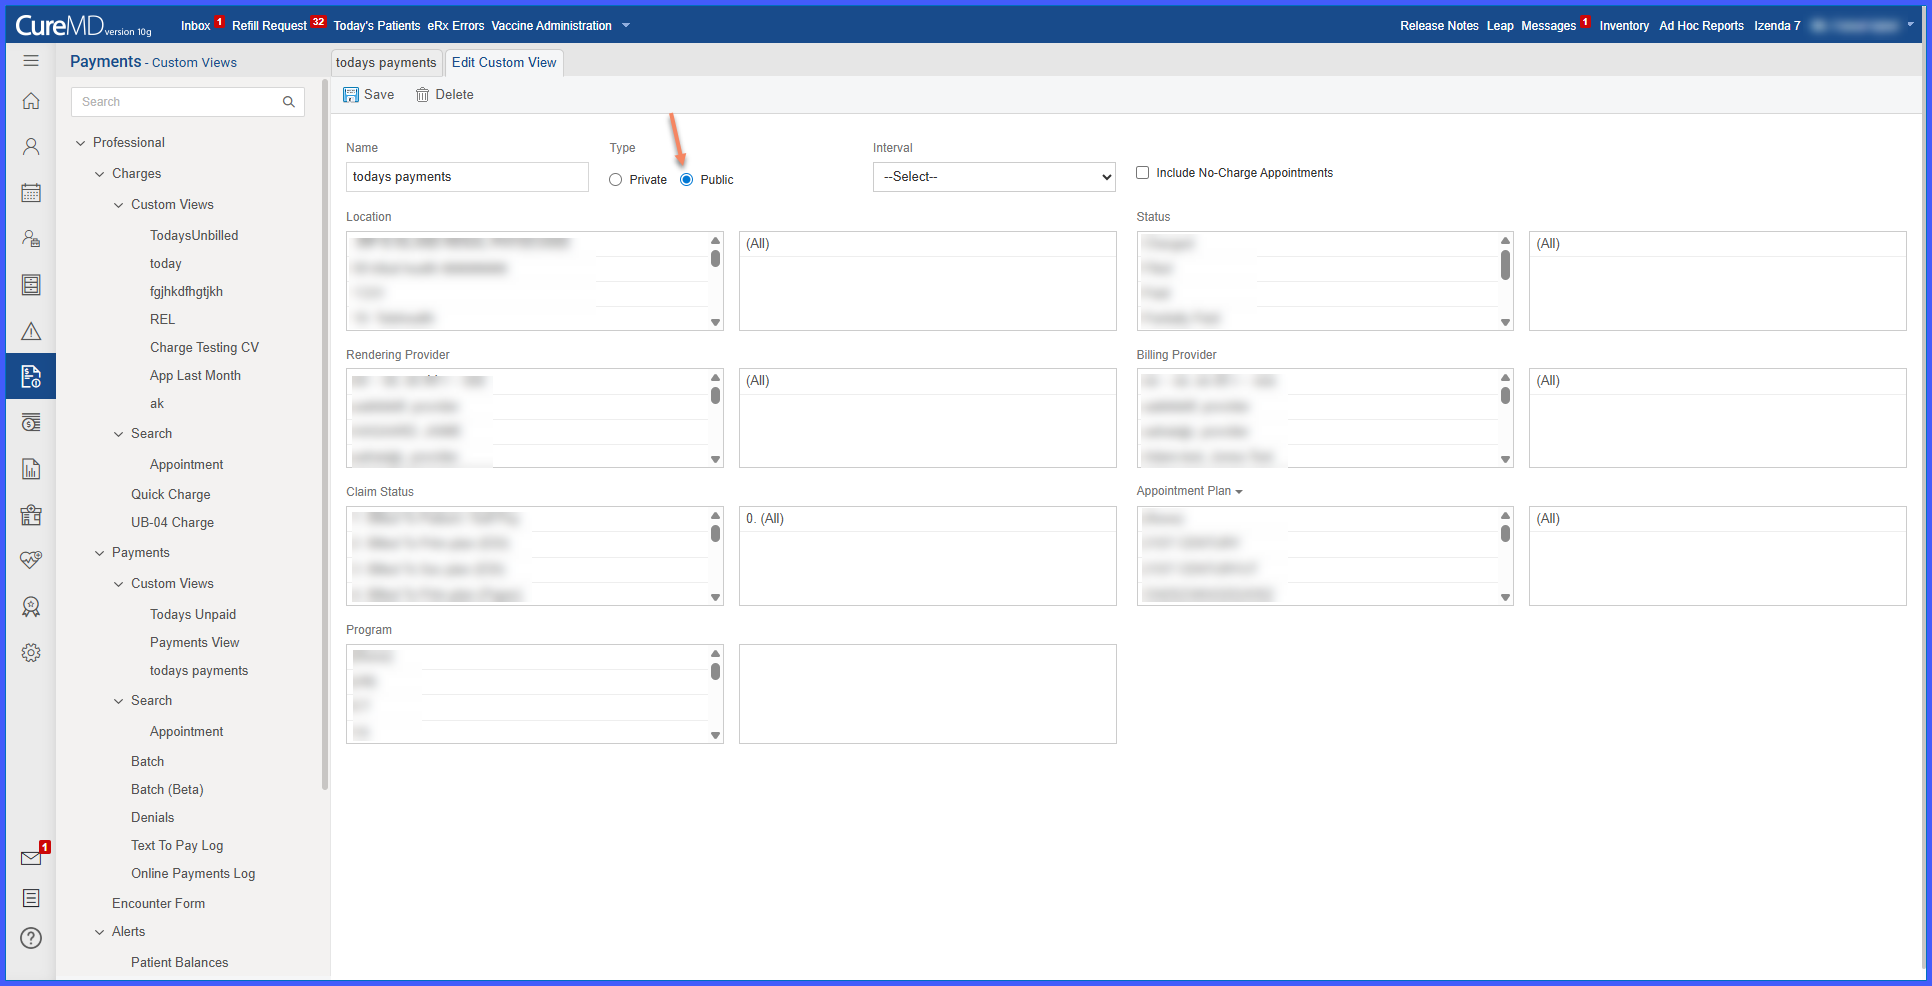
Task: Open the Help question mark icon
Action: [x=31, y=938]
